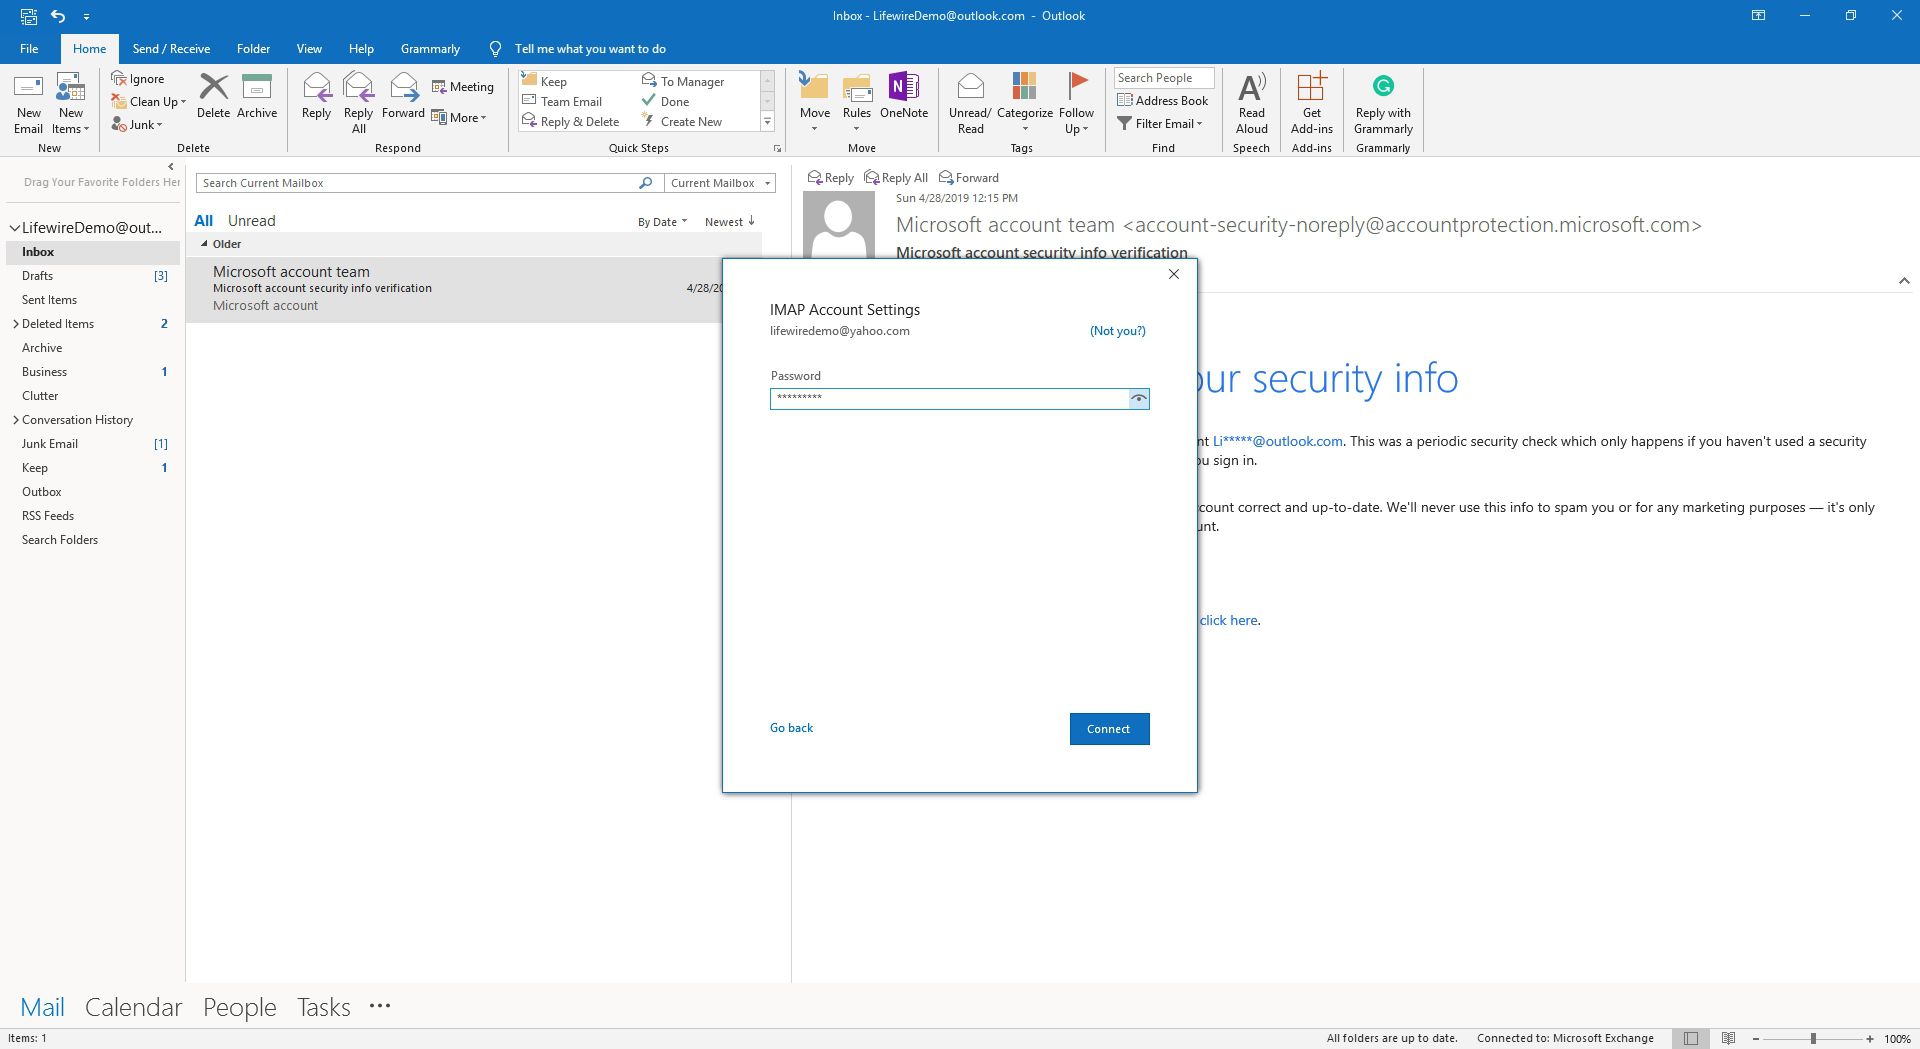Open the Junk dropdown
Image resolution: width=1920 pixels, height=1049 pixels.
137,125
